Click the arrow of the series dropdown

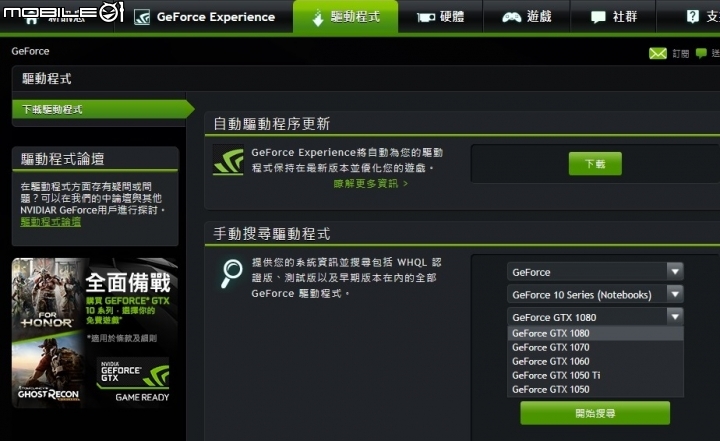coord(675,294)
